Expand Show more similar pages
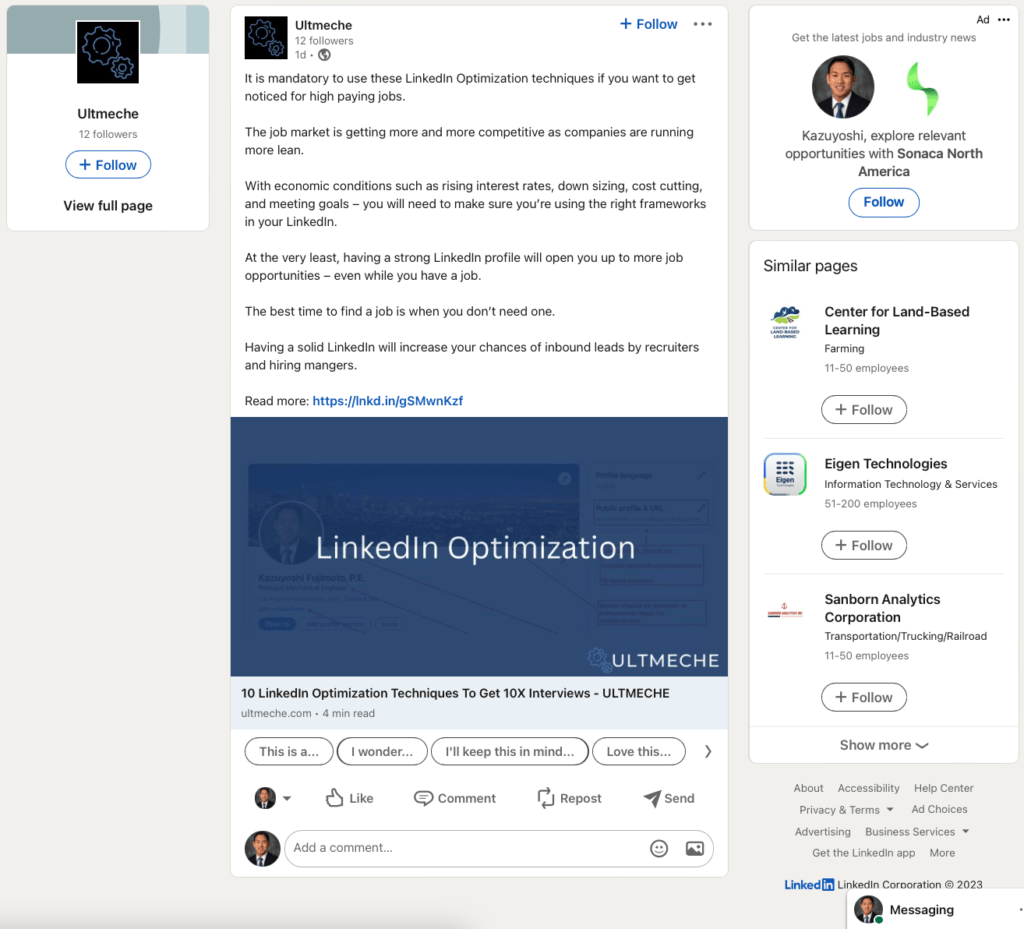1024x929 pixels. tap(884, 745)
